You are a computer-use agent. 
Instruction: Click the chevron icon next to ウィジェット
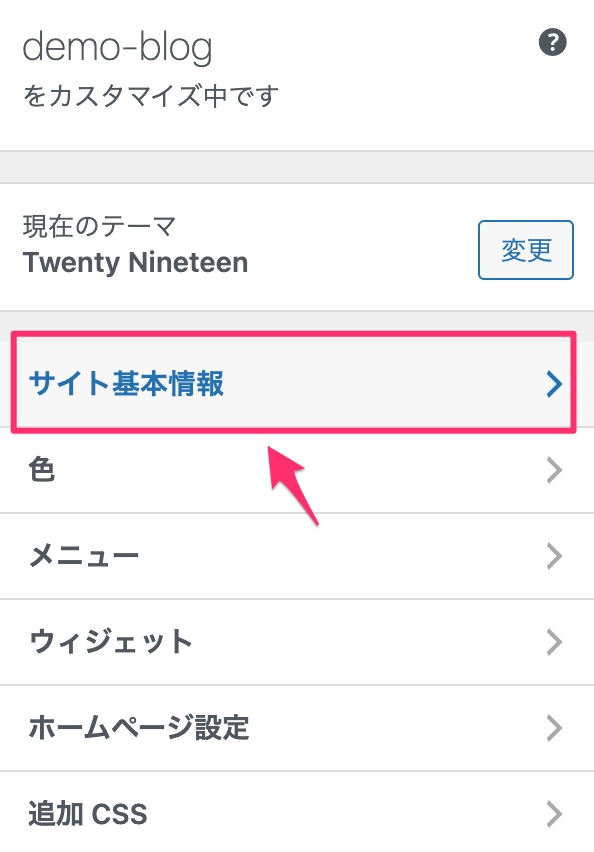554,642
